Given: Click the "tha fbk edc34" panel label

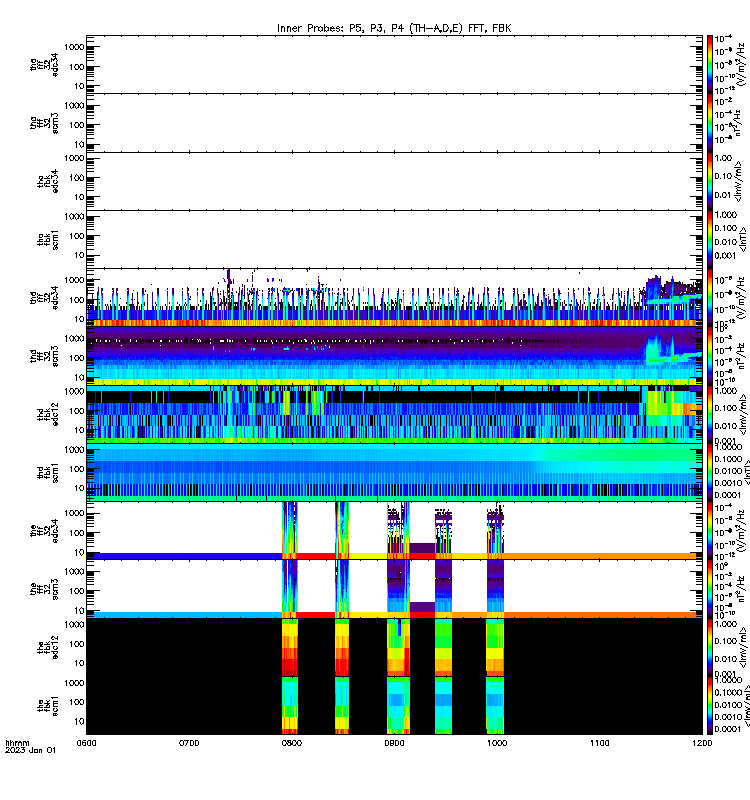Looking at the screenshot, I should coord(48,182).
